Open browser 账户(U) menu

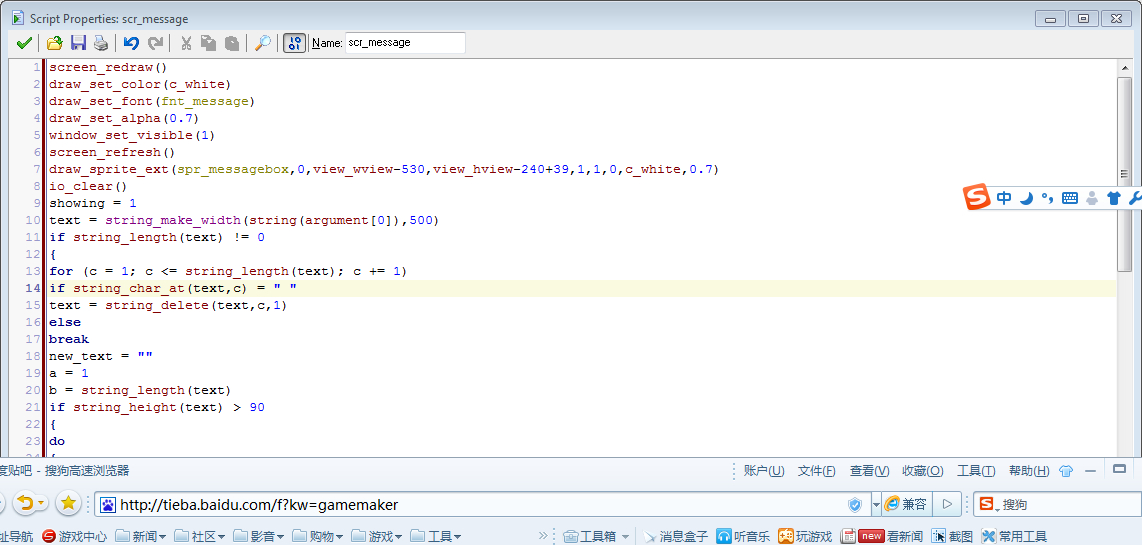764,471
